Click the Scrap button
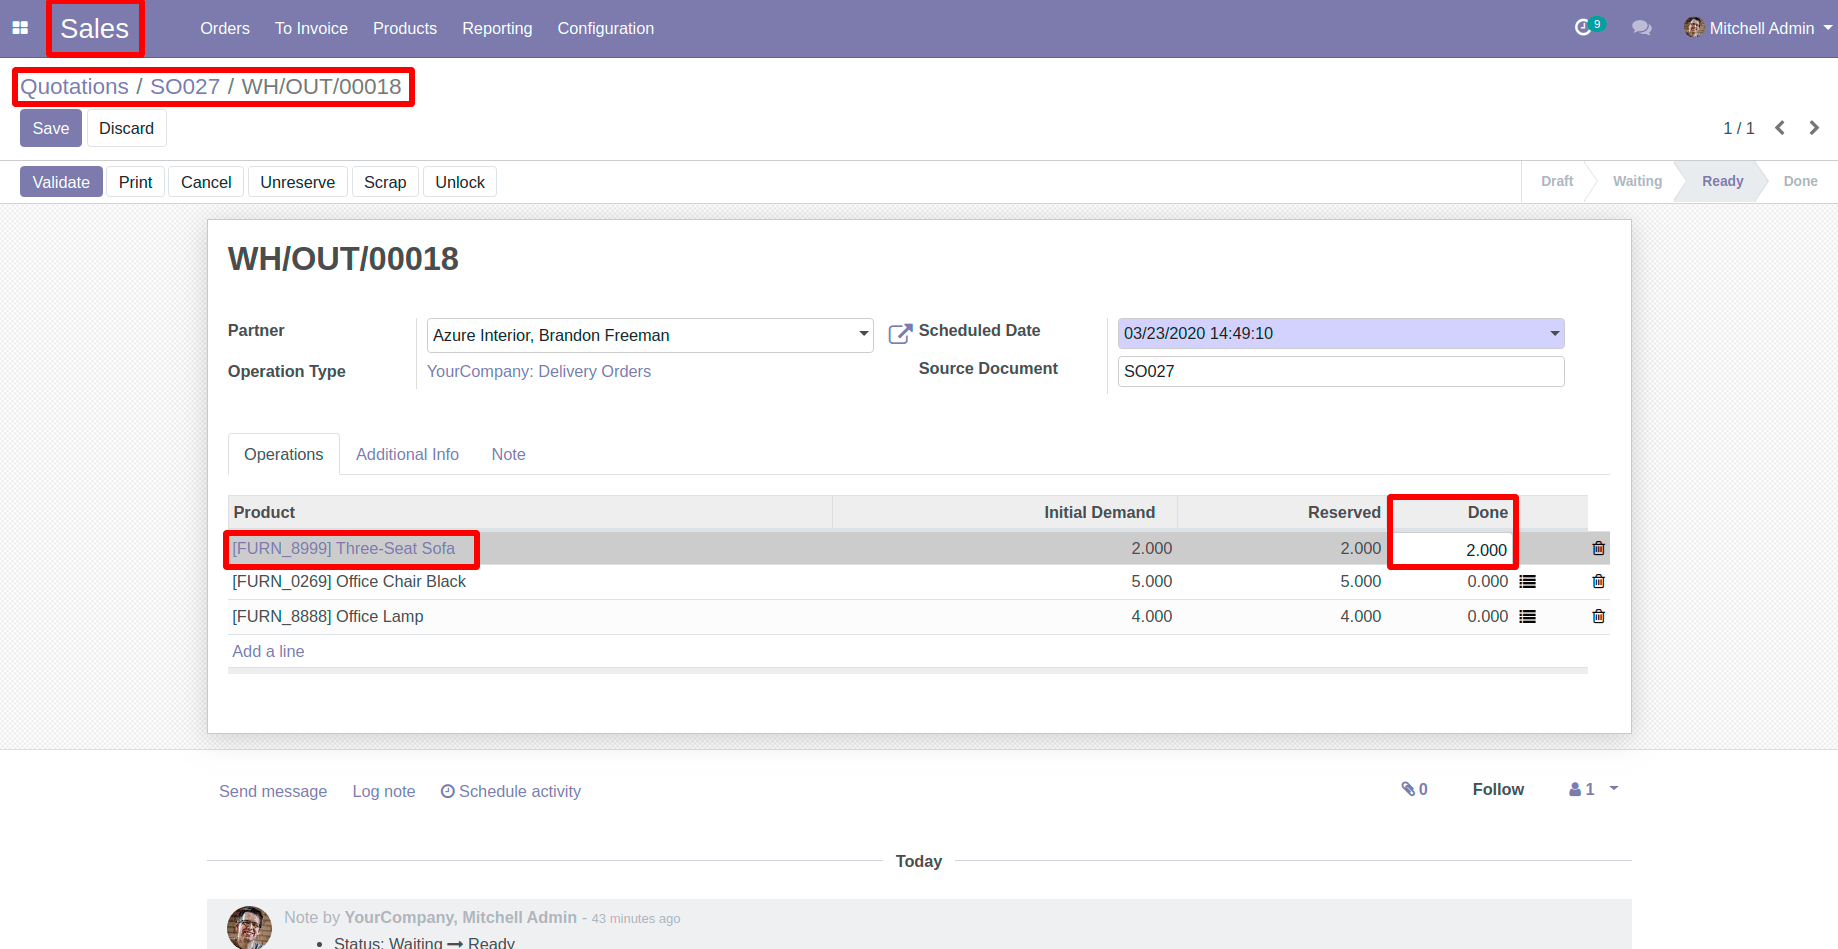1838x949 pixels. click(385, 182)
